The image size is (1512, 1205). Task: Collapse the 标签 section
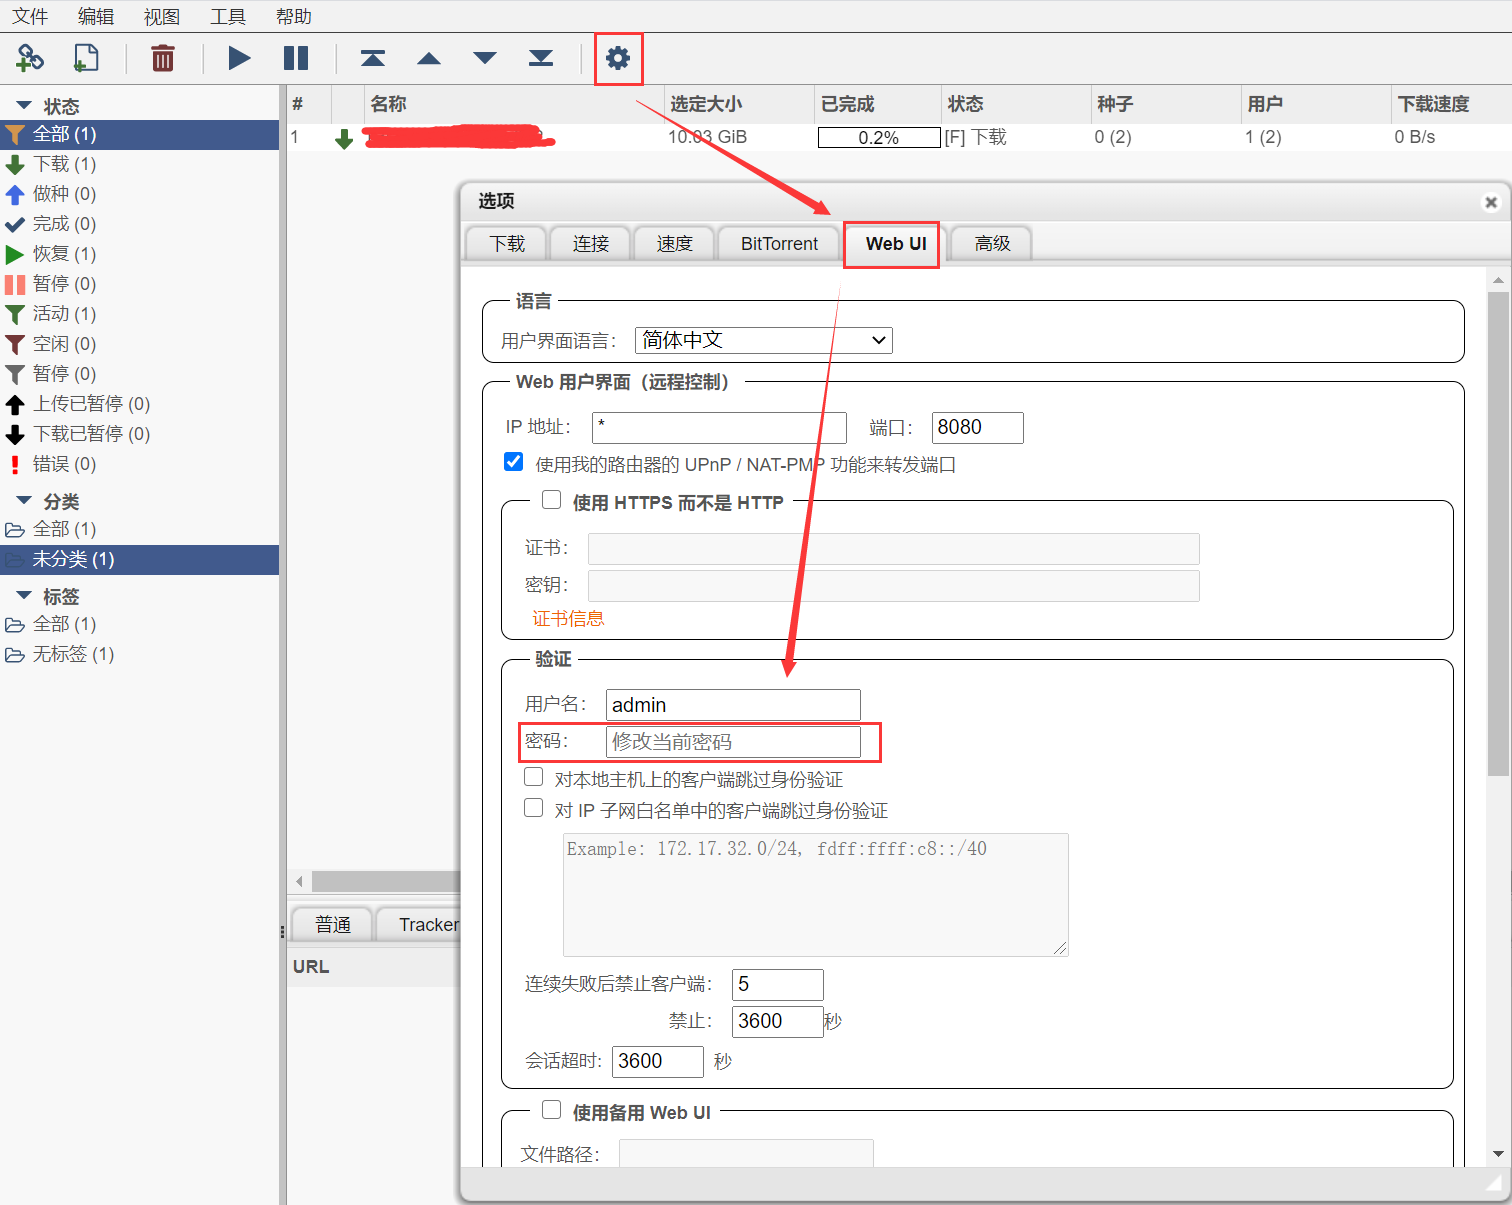24,595
